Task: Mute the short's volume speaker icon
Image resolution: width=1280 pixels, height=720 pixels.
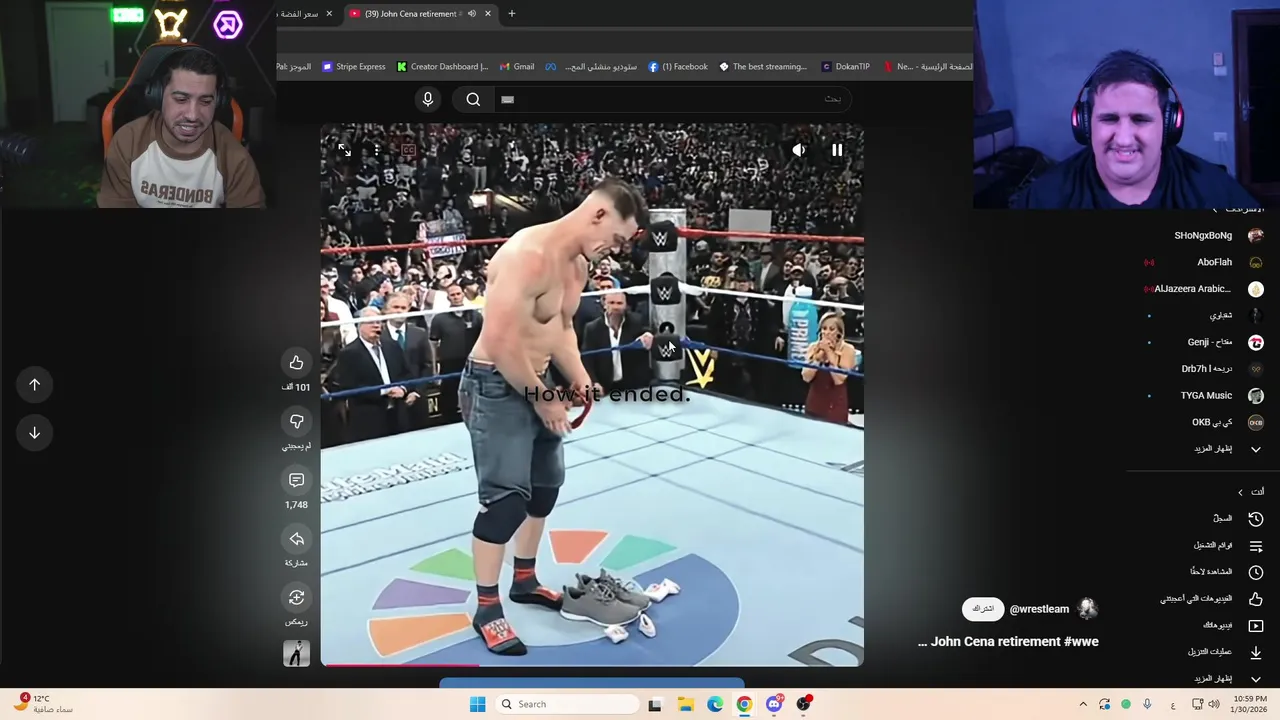Action: 798,150
